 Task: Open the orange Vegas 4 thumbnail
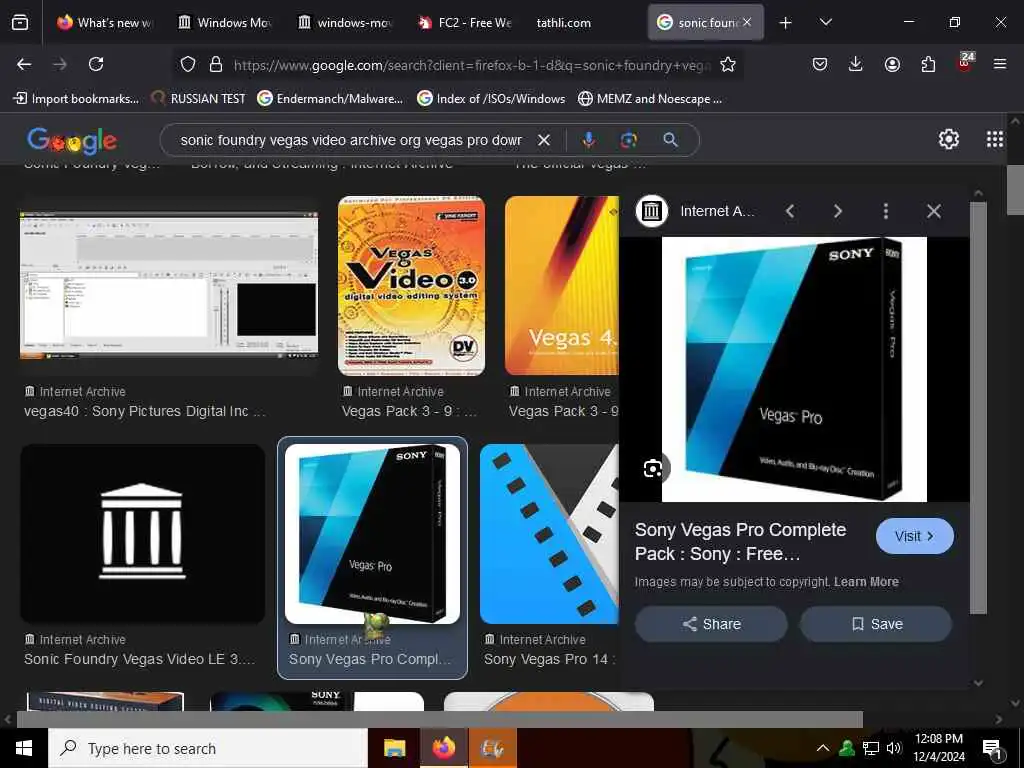pyautogui.click(x=562, y=285)
